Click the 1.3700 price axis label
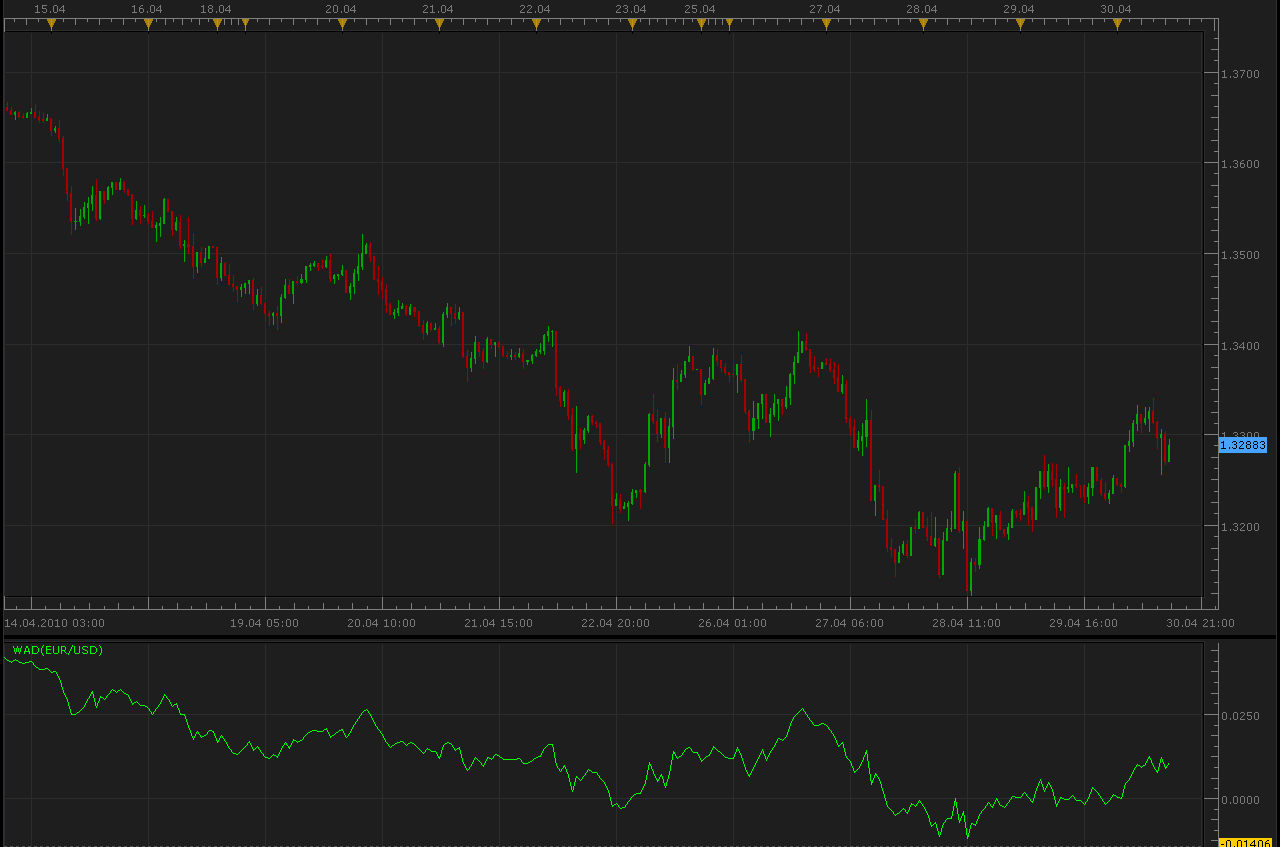The width and height of the screenshot is (1280, 847). [1241, 74]
